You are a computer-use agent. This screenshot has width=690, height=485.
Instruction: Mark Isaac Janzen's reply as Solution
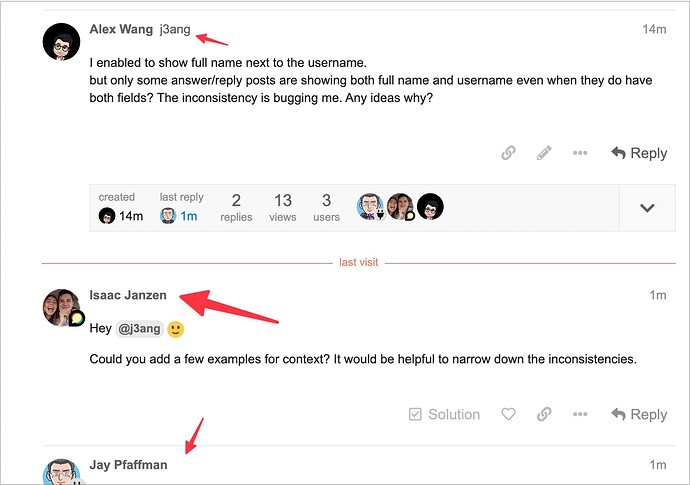444,414
